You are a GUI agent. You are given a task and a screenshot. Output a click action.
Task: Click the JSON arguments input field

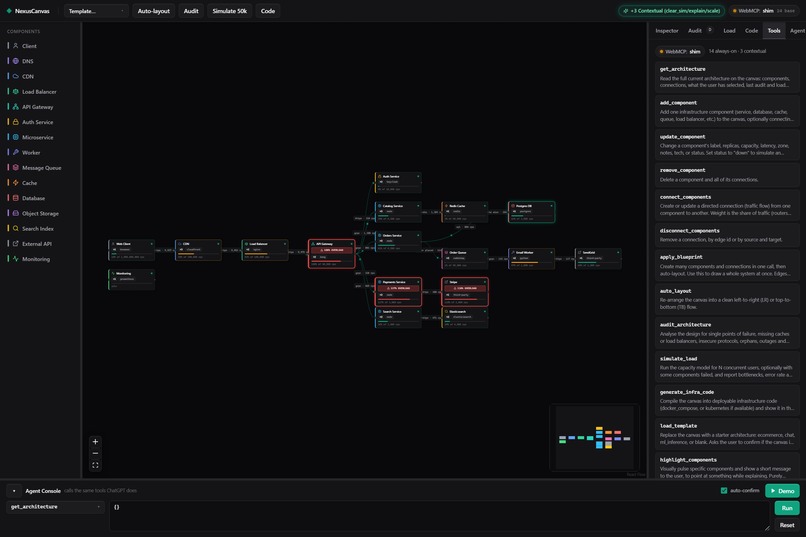(439, 516)
